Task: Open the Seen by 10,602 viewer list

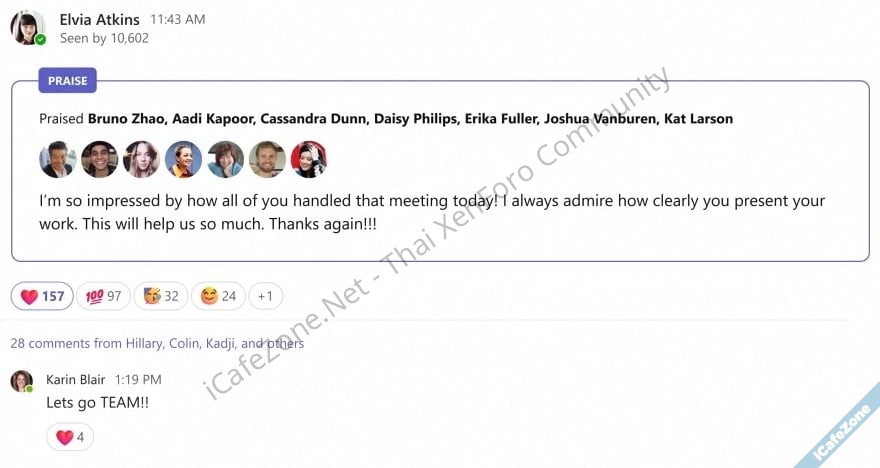Action: 104,38
